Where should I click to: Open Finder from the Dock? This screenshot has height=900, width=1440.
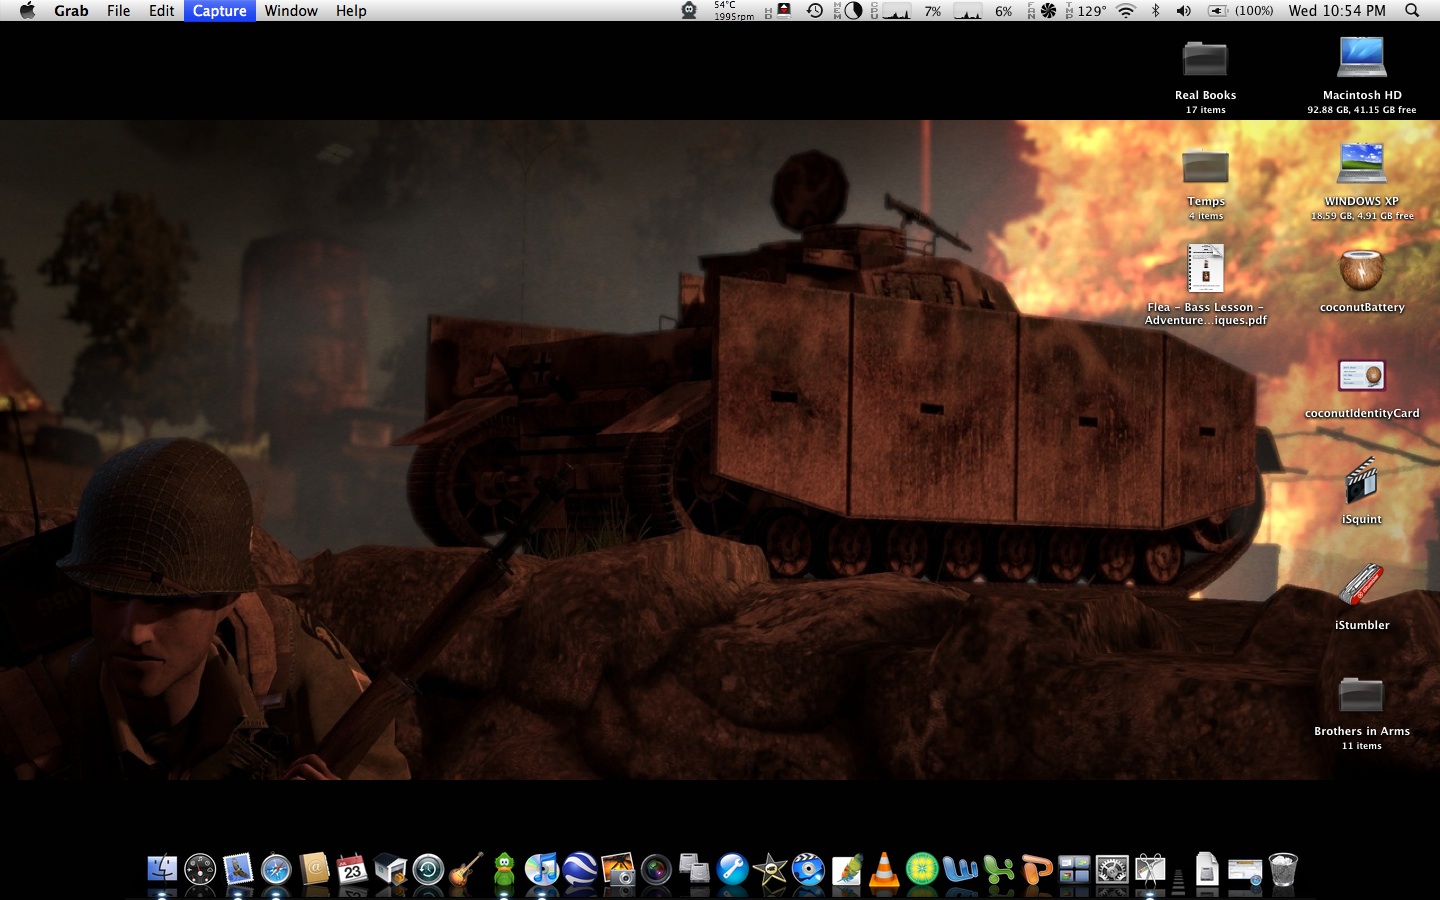162,870
